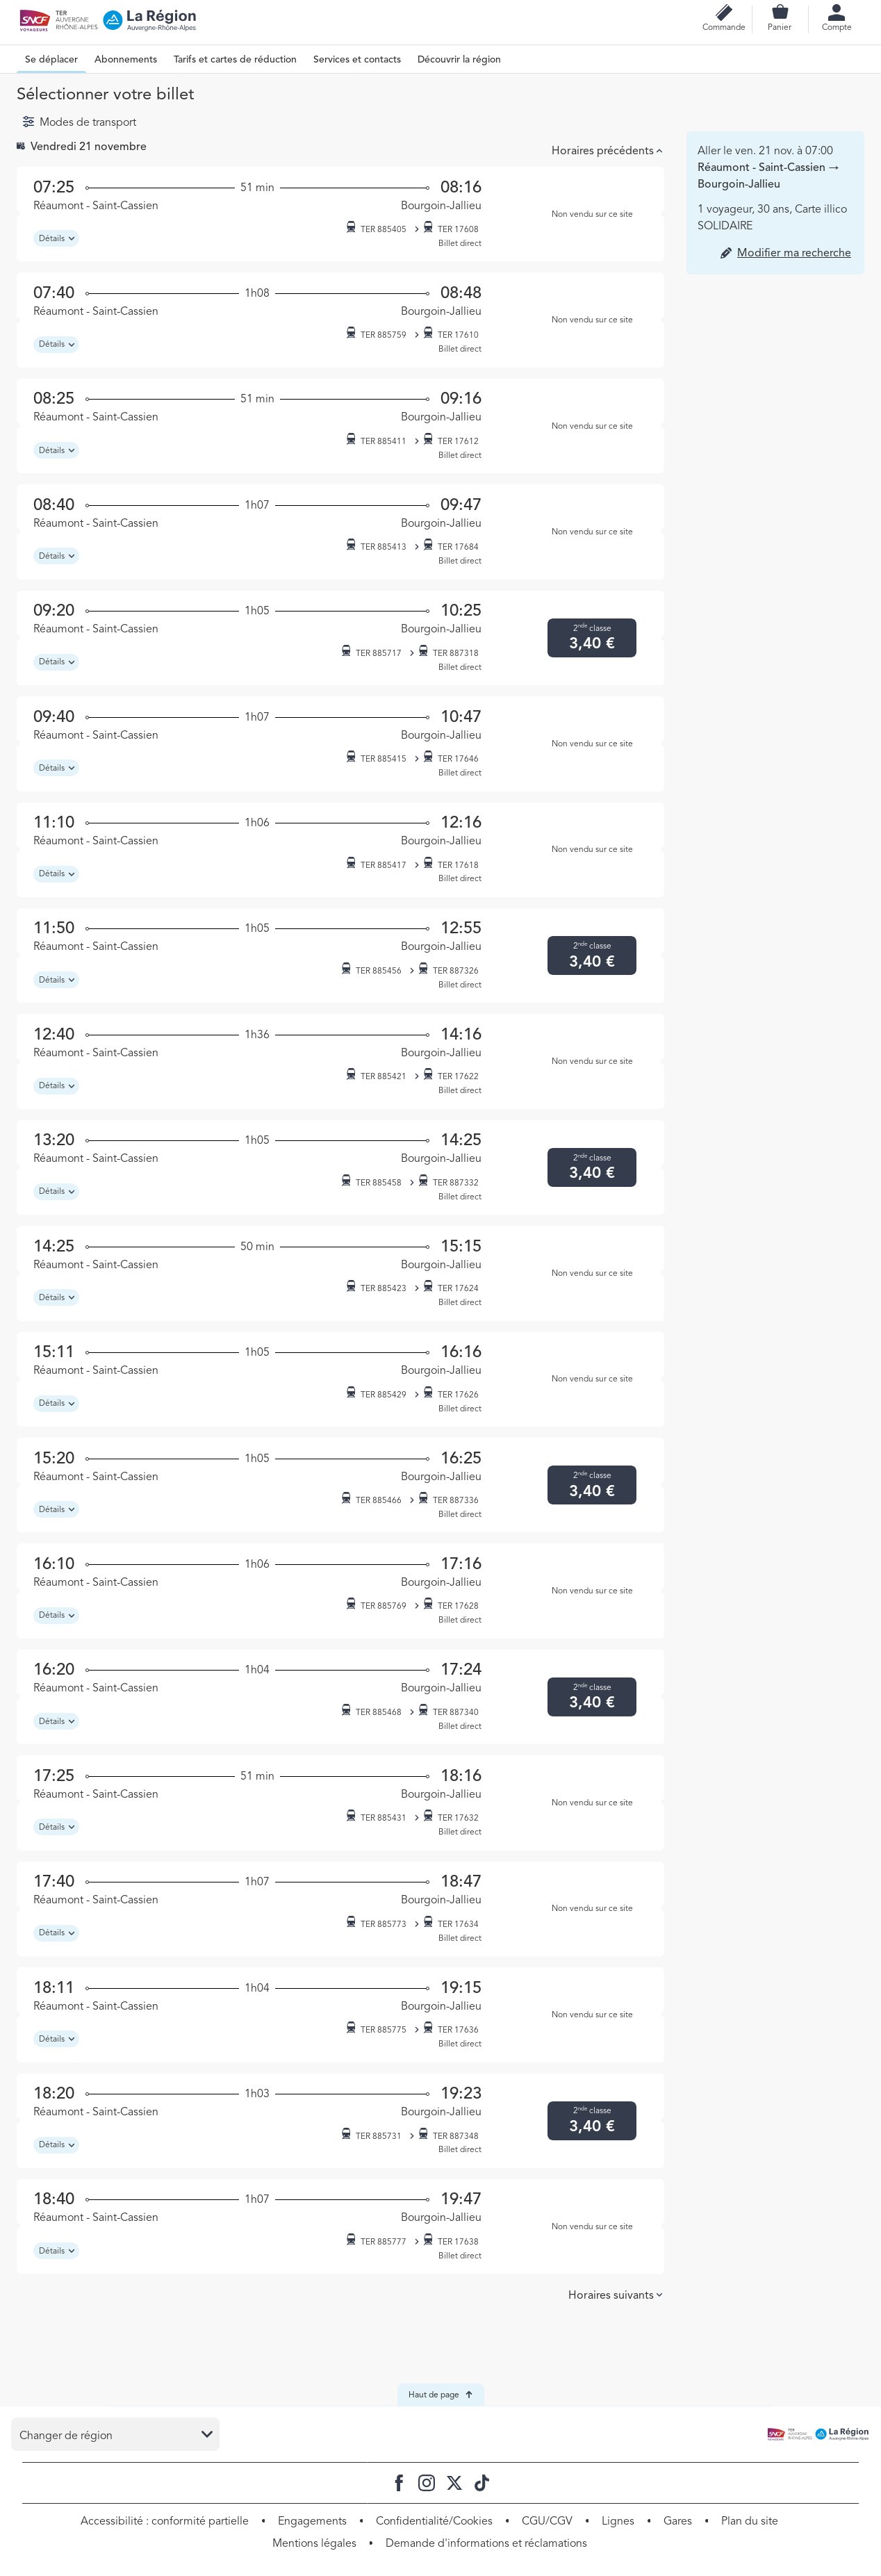Click the TikTok icon in footer
This screenshot has width=881, height=2576.
[x=481, y=2482]
